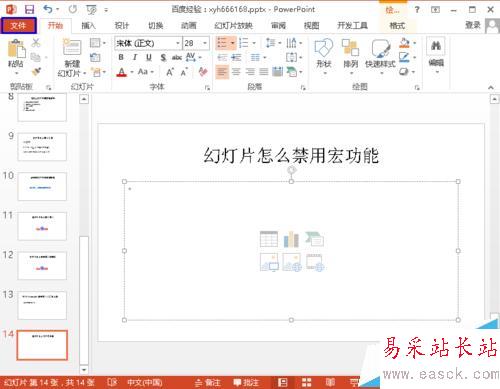Toggle center text alignment
The height and width of the screenshot is (389, 500).
(236, 72)
